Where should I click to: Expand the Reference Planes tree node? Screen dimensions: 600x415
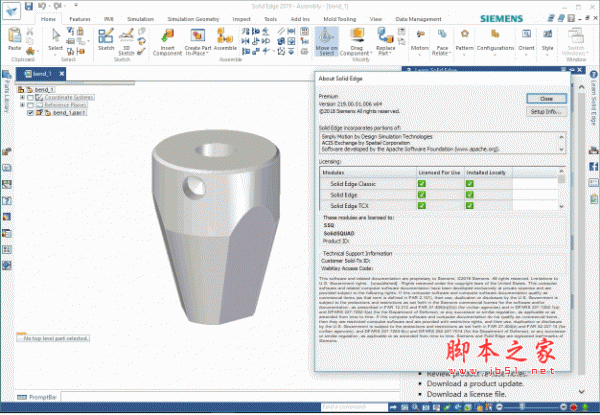(23, 105)
